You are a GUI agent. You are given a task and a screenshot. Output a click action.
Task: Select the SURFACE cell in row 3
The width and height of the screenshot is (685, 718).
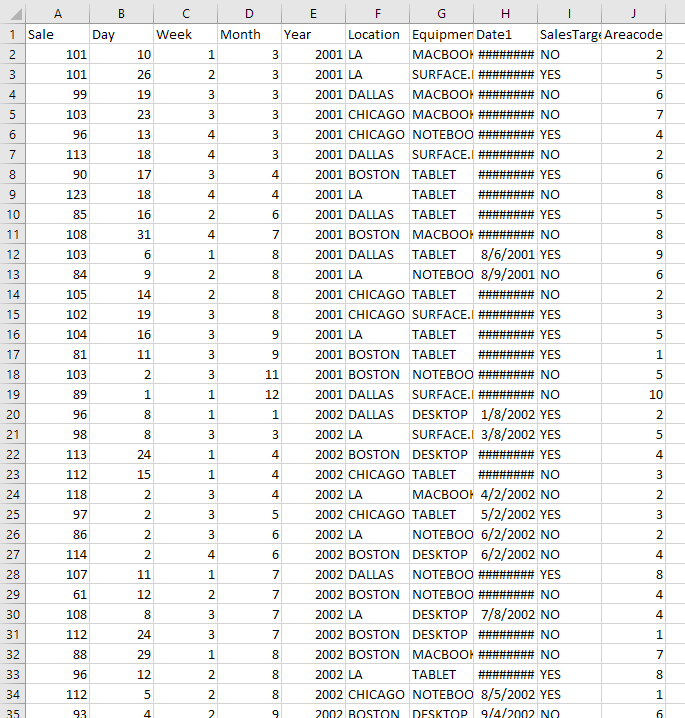point(441,75)
